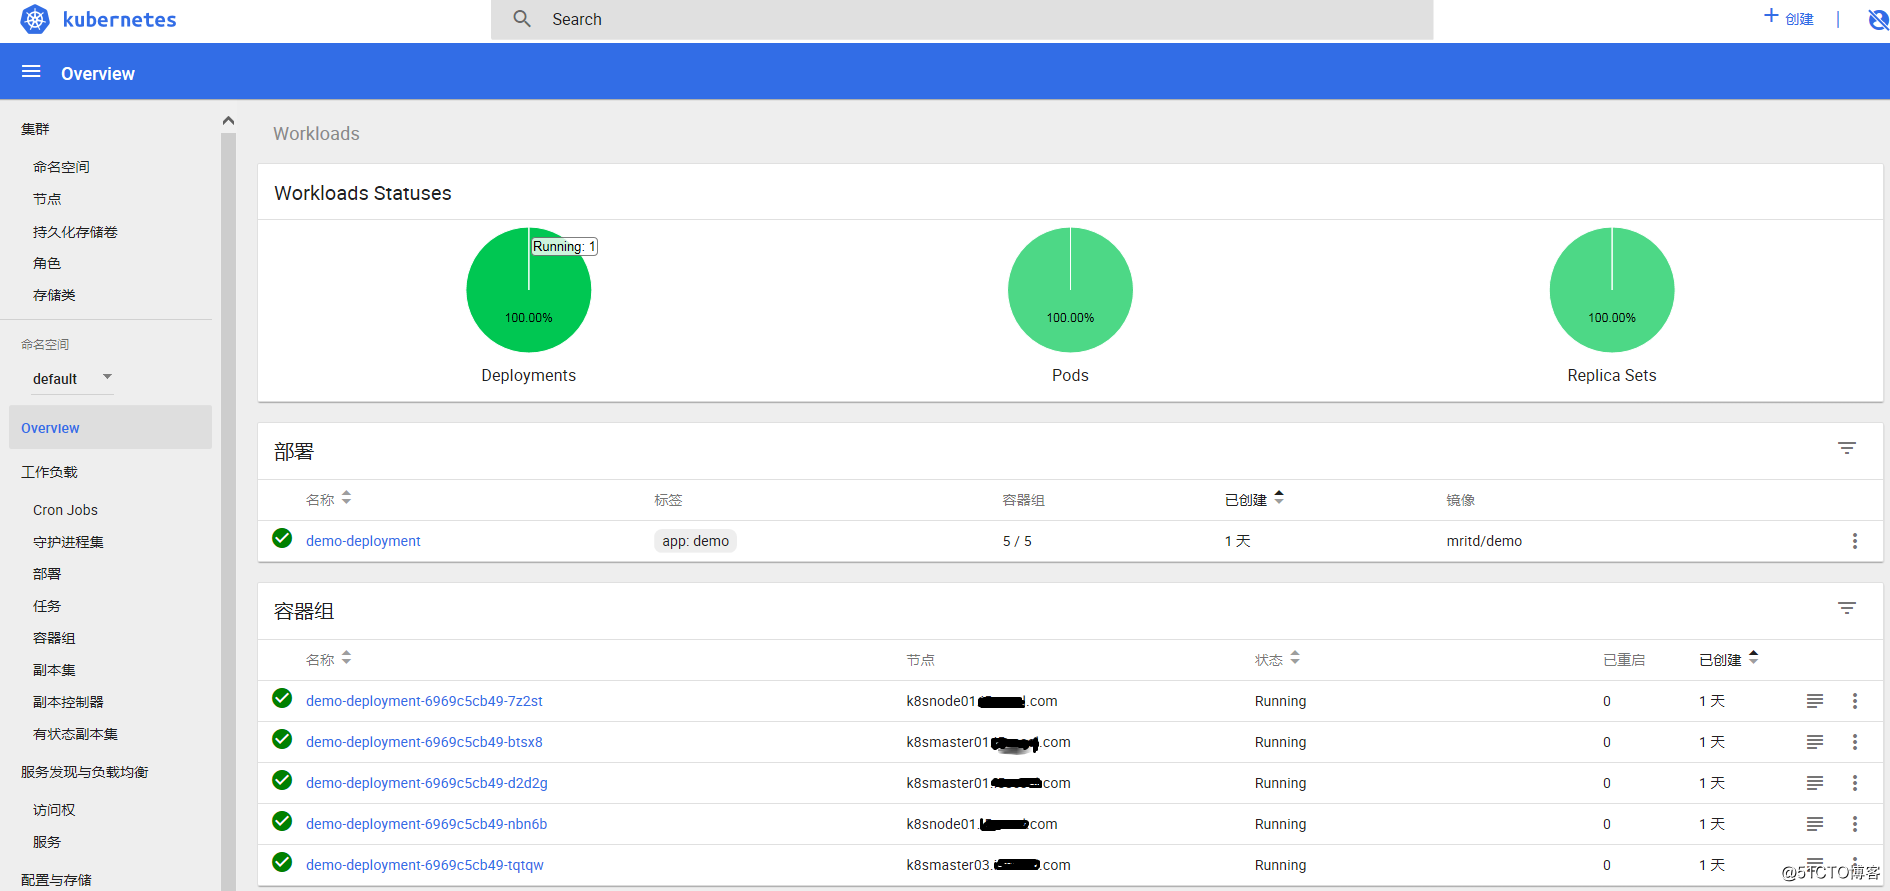Screen dimensions: 1890x891
Task: Open the default namespace dropdown
Action: point(73,378)
